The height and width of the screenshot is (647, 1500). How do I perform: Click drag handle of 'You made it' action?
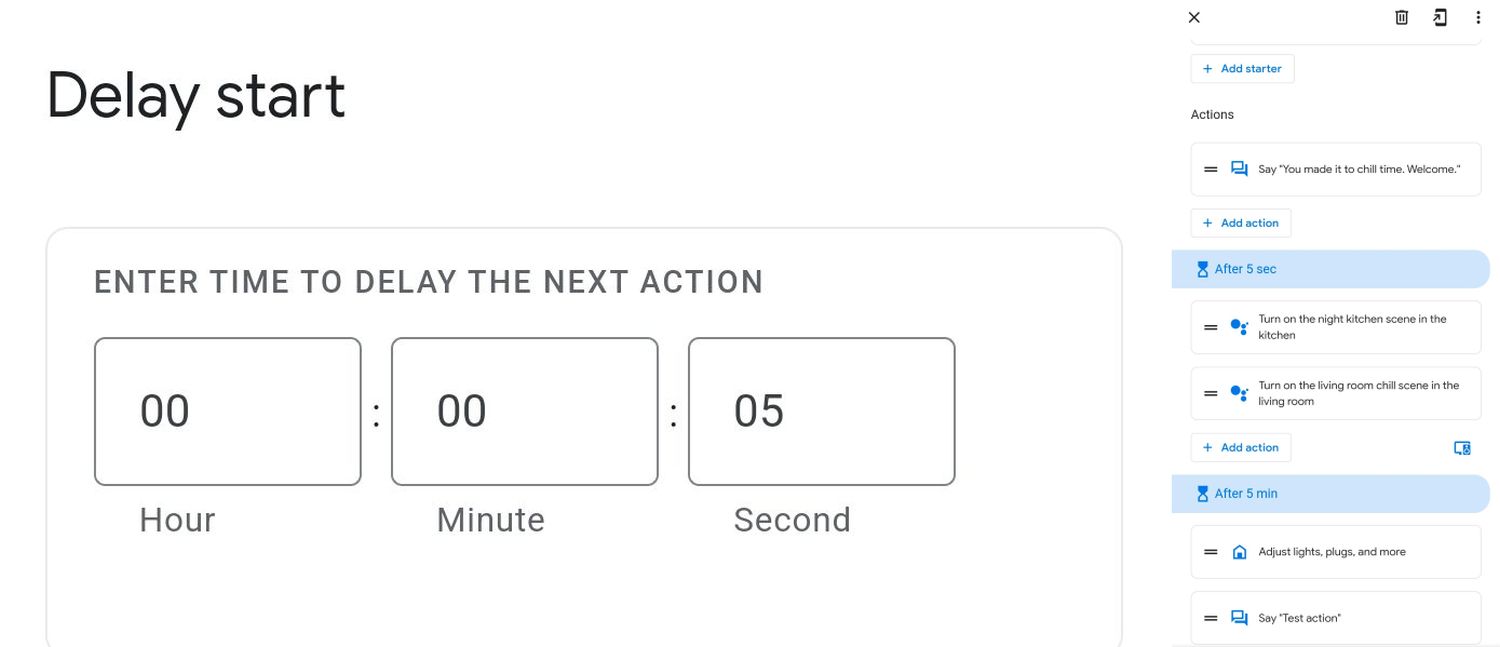[1211, 169]
